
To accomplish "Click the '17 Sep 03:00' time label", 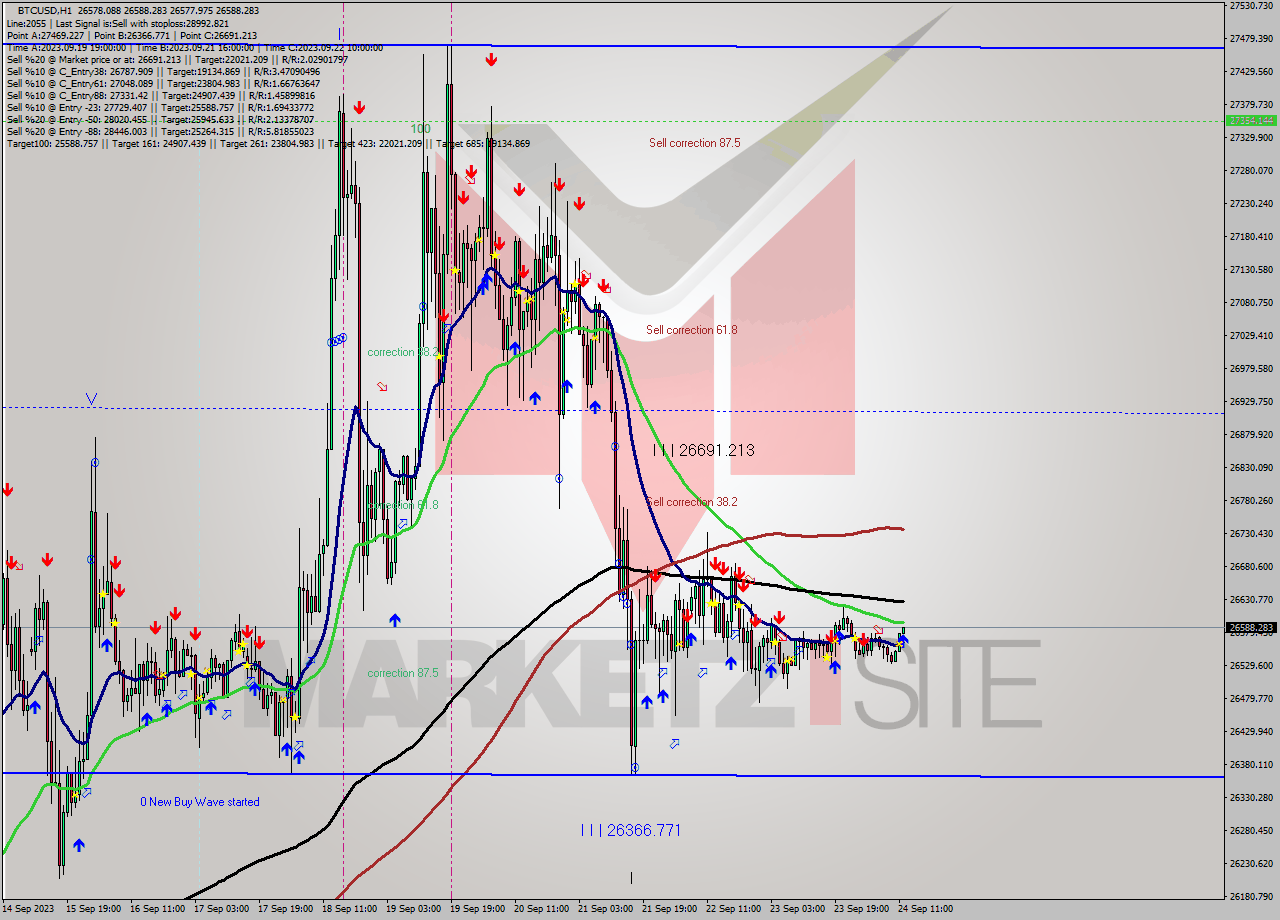I will pyautogui.click(x=221, y=909).
